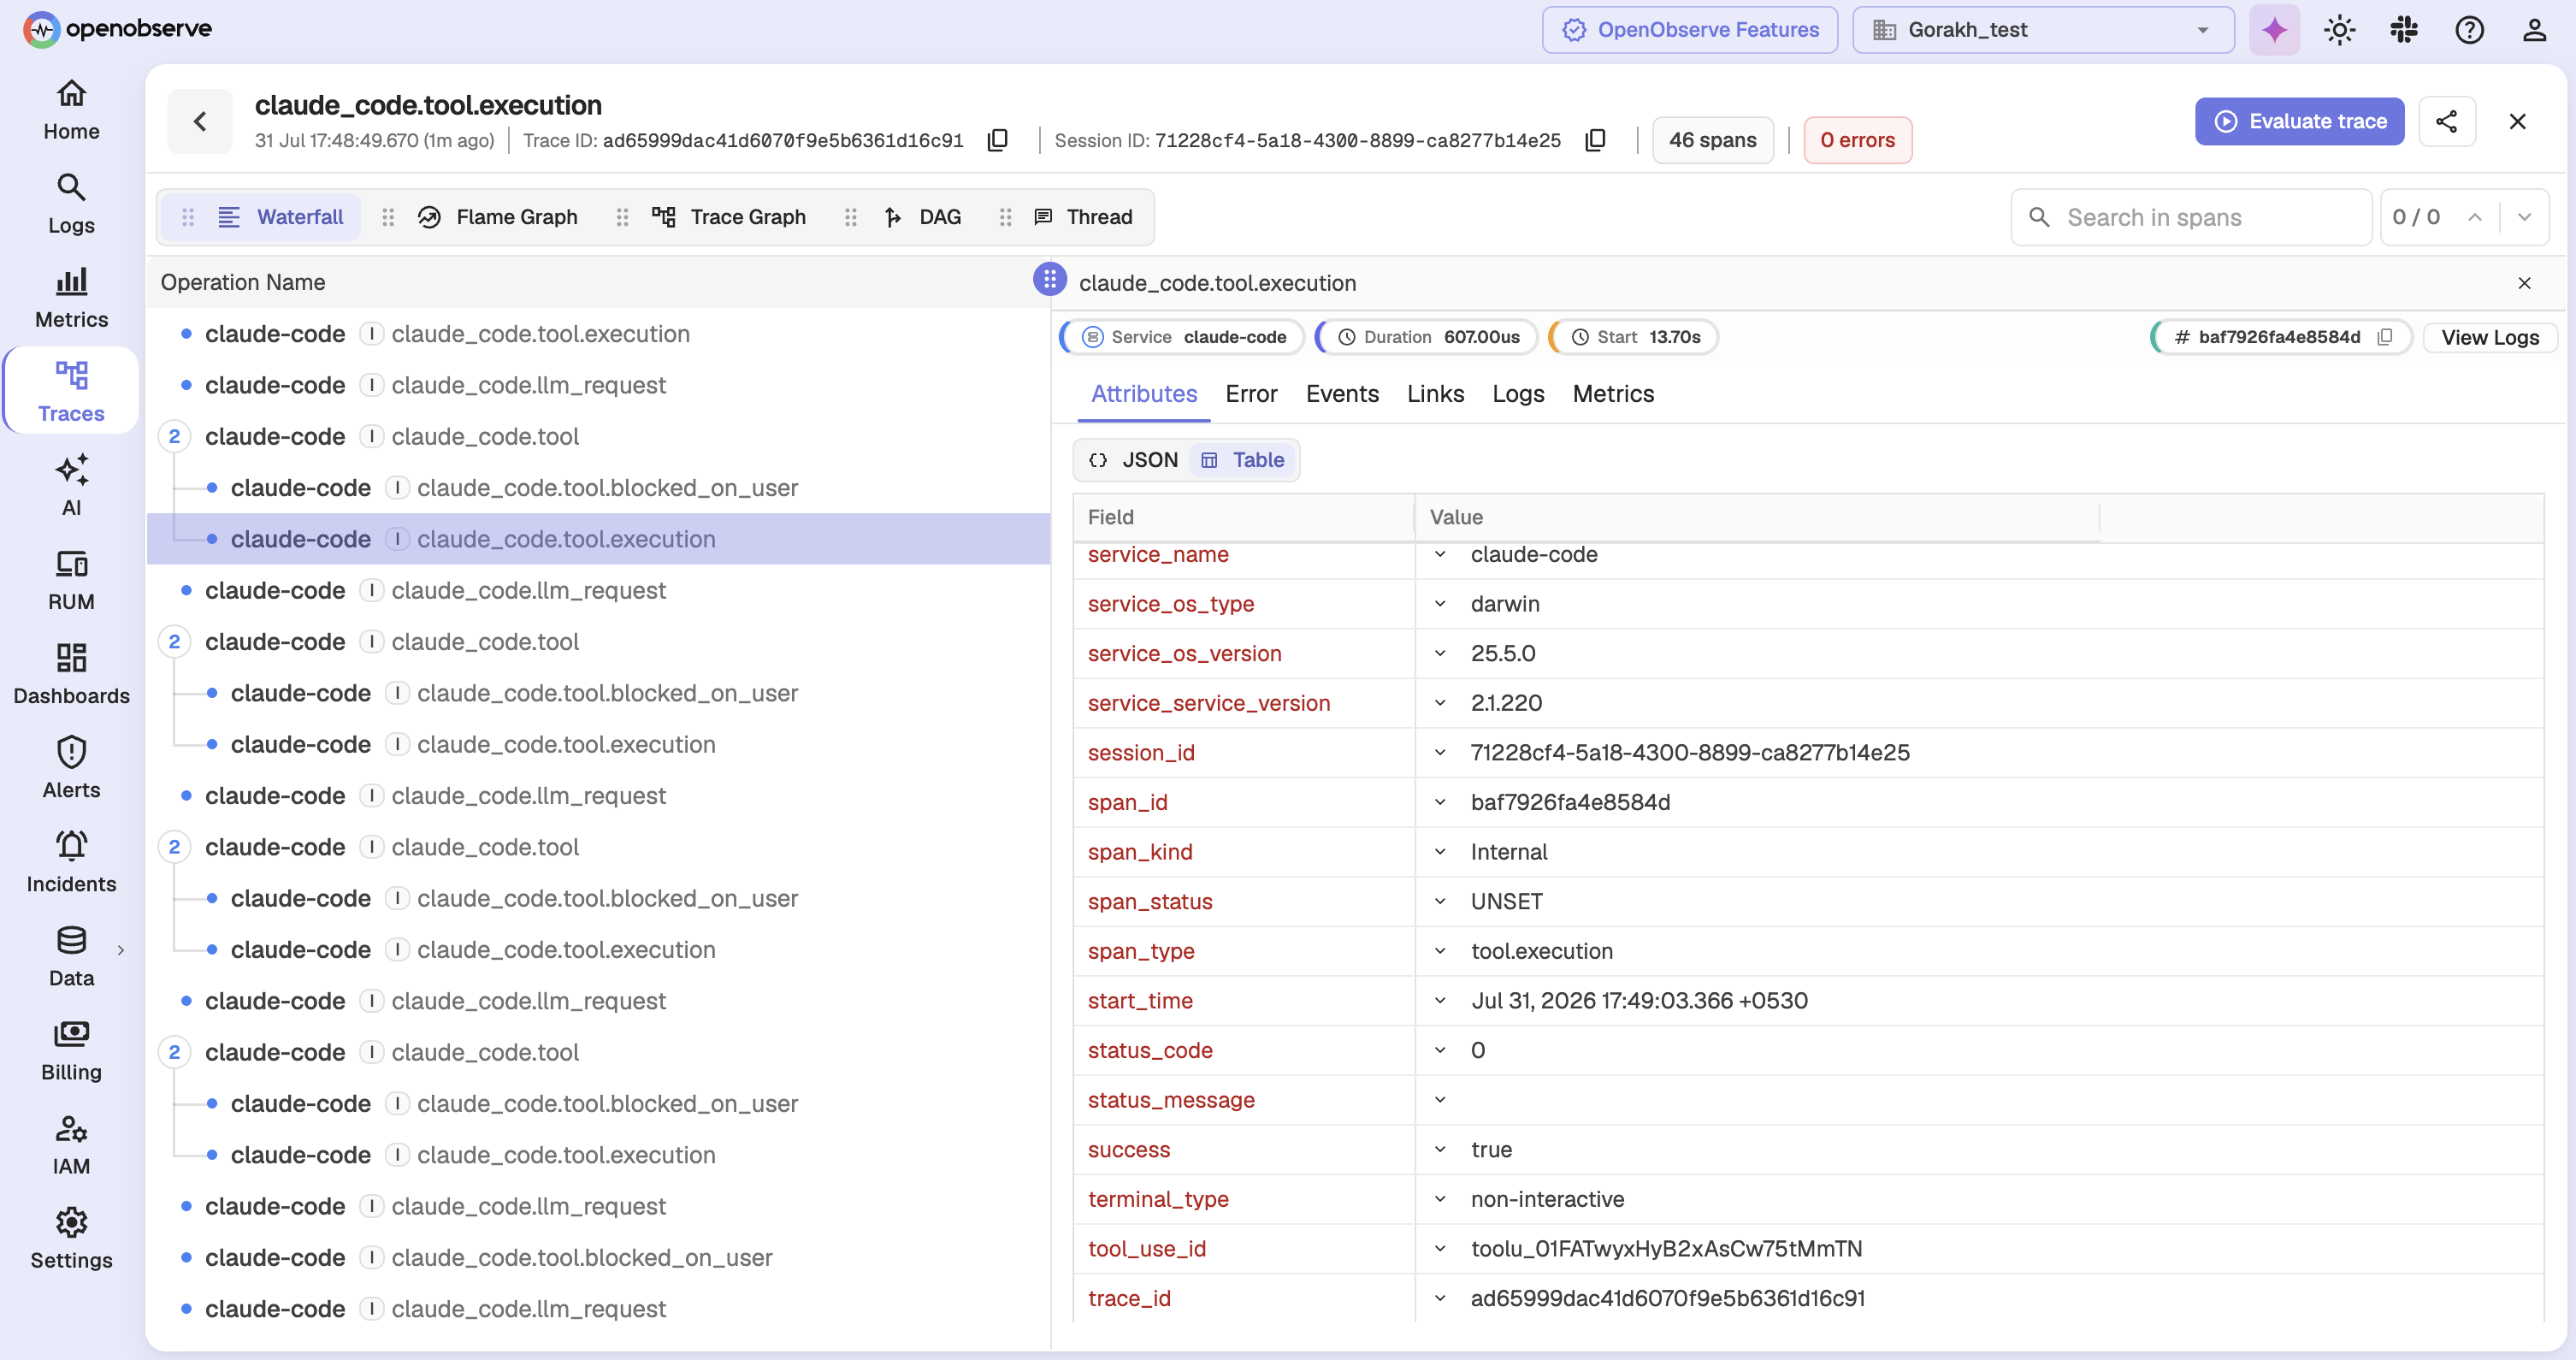This screenshot has height=1360, width=2576.
Task: Select the last claude_code.tool.blocked_on_user span row
Action: pyautogui.click(x=598, y=1257)
